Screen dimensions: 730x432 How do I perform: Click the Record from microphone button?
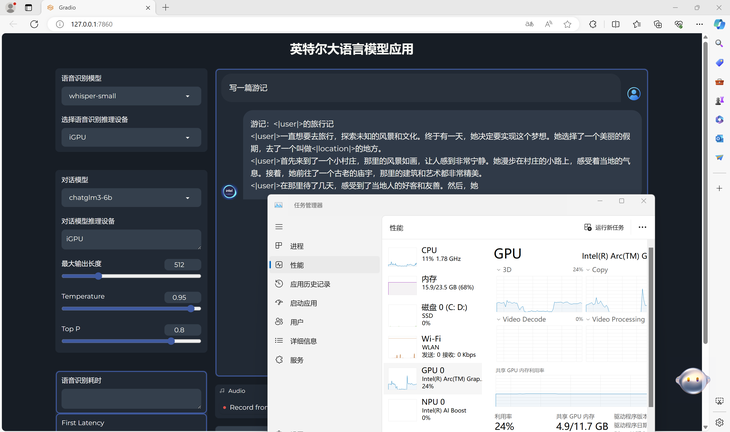click(x=245, y=407)
